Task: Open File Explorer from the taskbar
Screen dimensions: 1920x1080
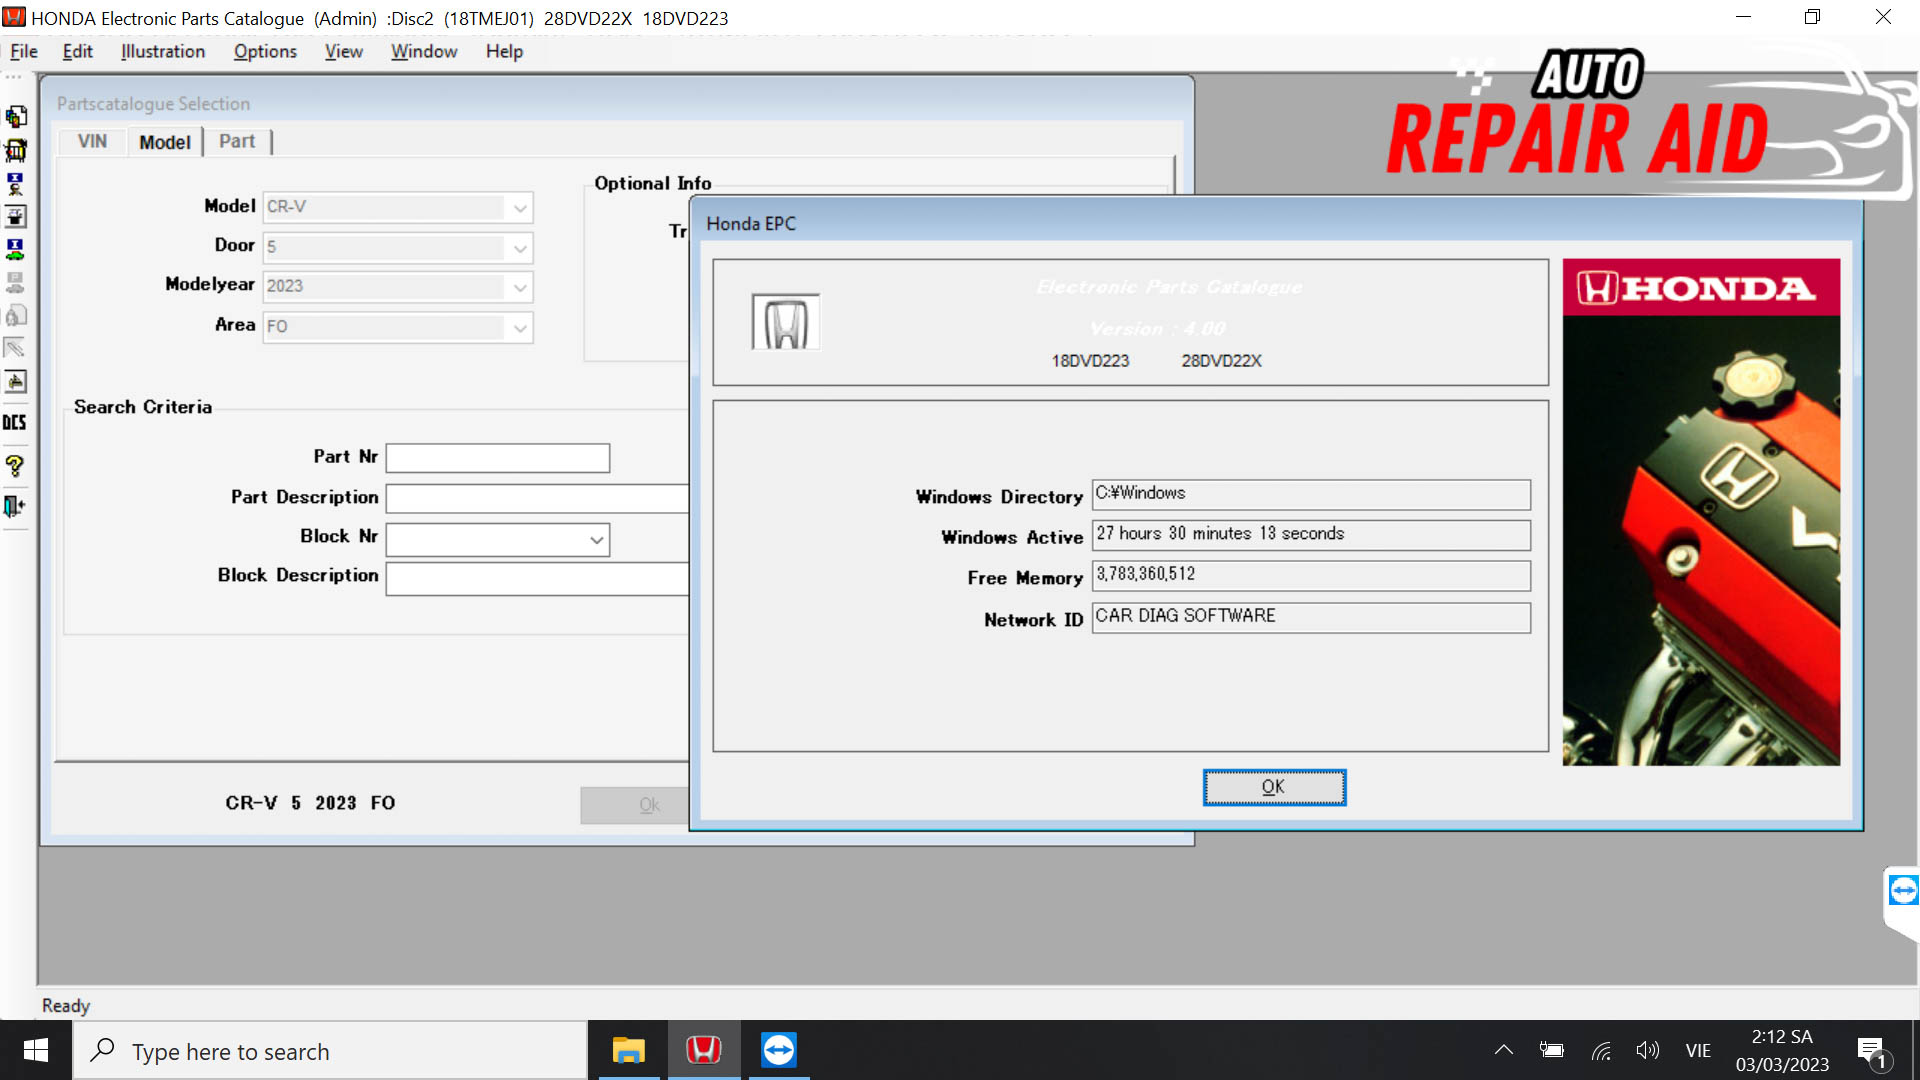Action: (x=628, y=1050)
